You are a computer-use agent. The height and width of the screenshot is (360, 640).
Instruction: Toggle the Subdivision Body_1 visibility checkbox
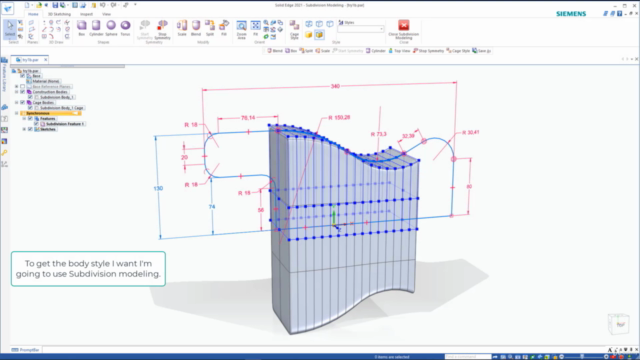point(30,97)
